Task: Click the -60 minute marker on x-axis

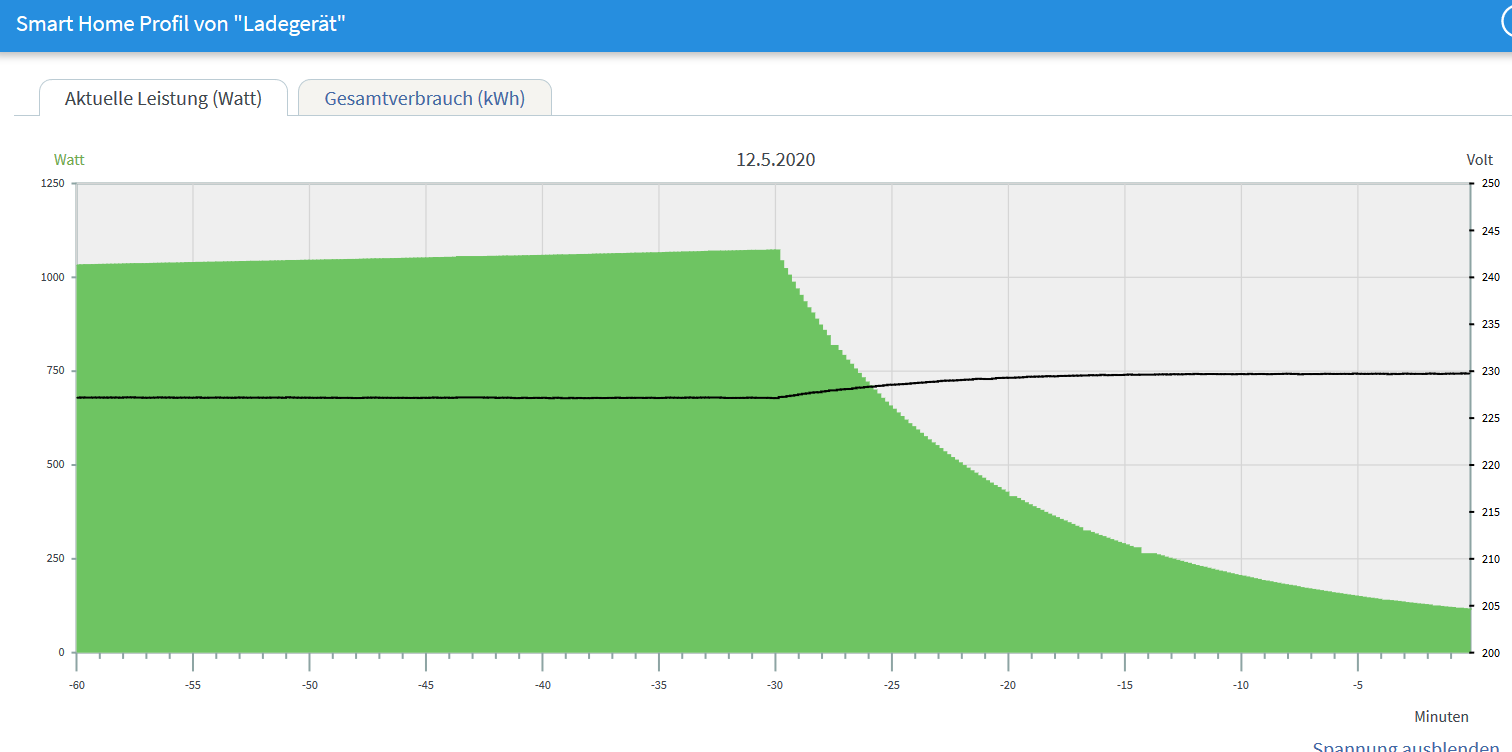Action: coord(76,685)
